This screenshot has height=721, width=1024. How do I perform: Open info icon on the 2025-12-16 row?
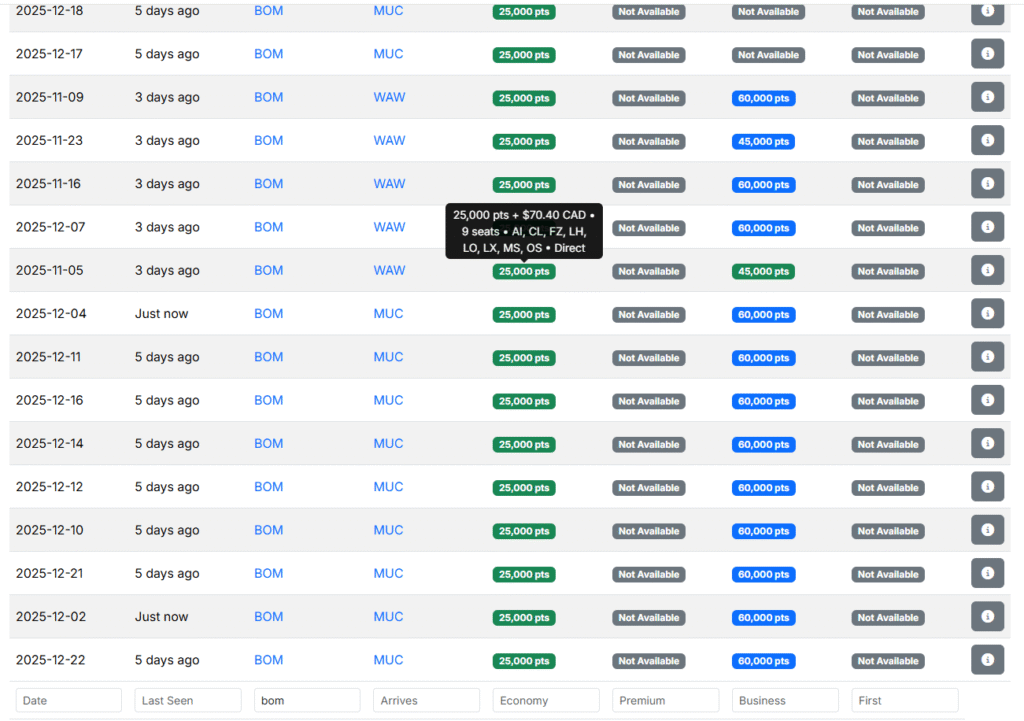[987, 400]
